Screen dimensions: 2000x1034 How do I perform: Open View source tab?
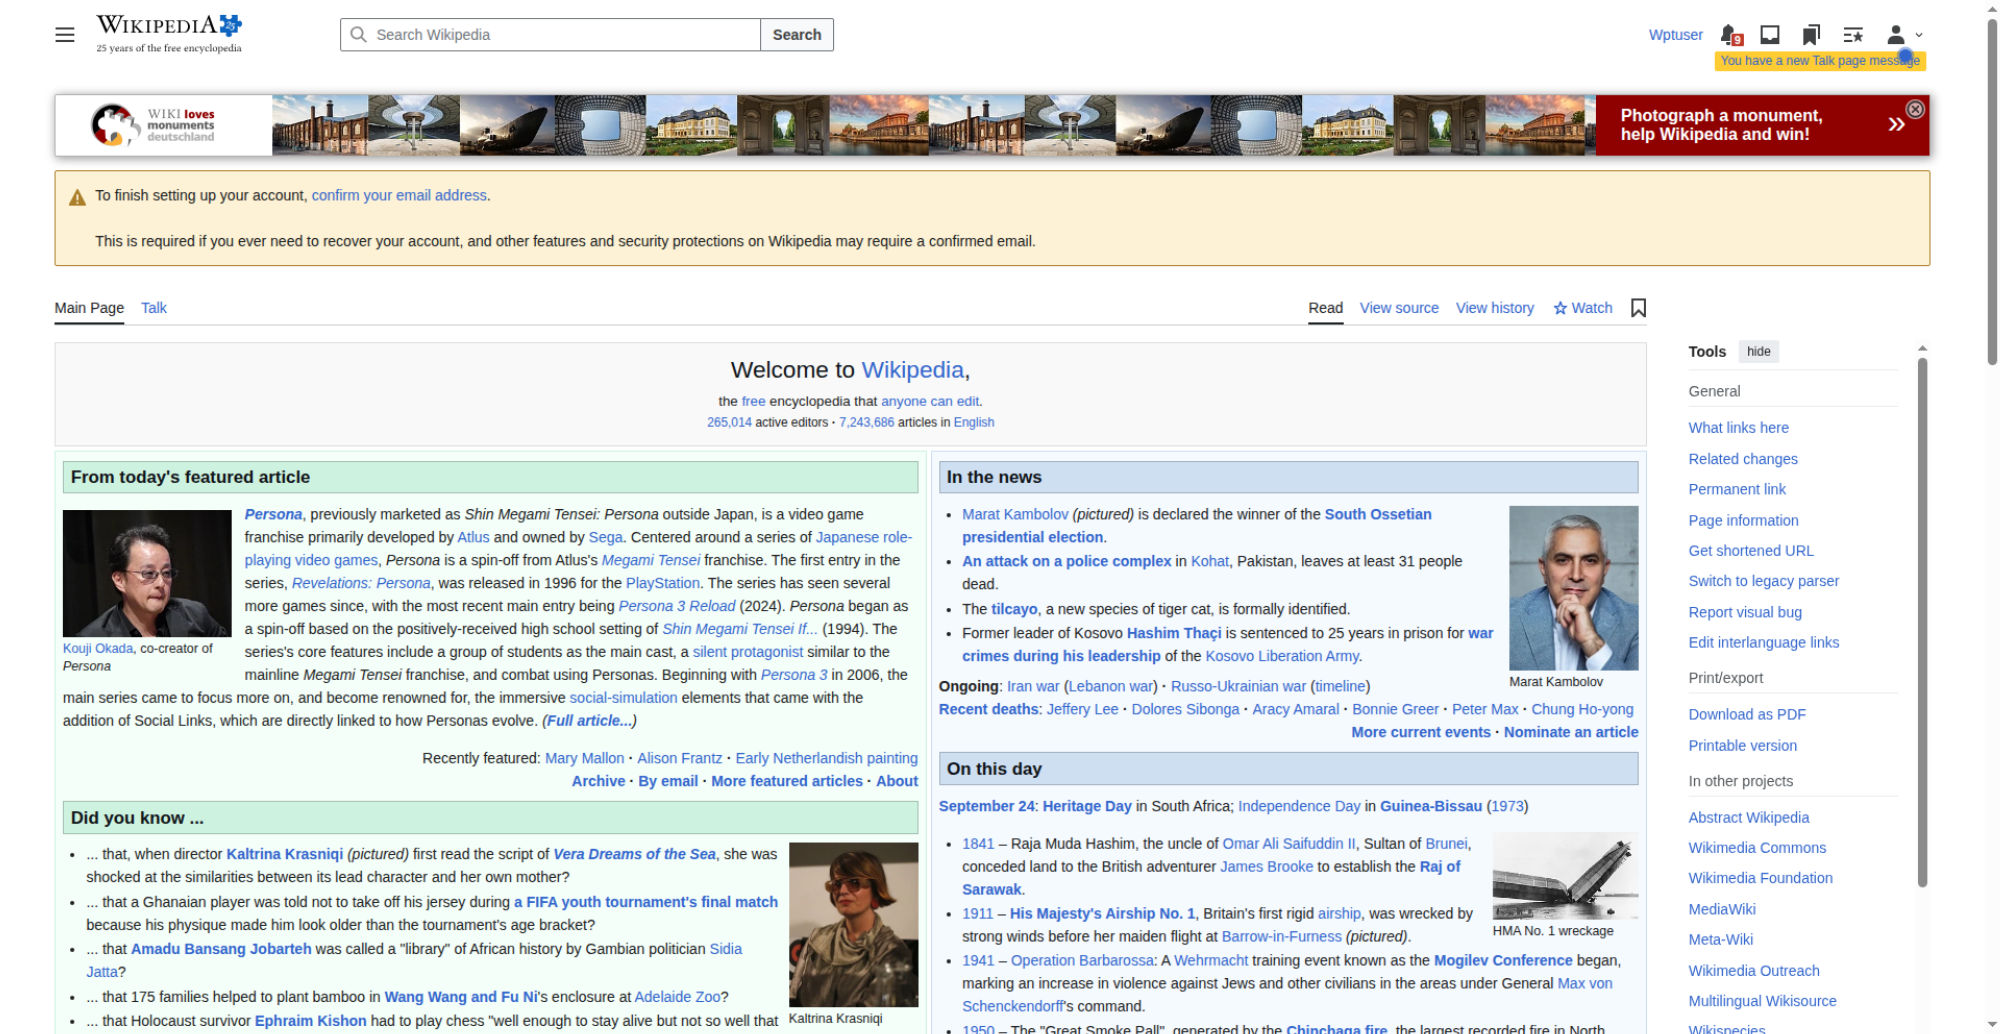[x=1399, y=308]
